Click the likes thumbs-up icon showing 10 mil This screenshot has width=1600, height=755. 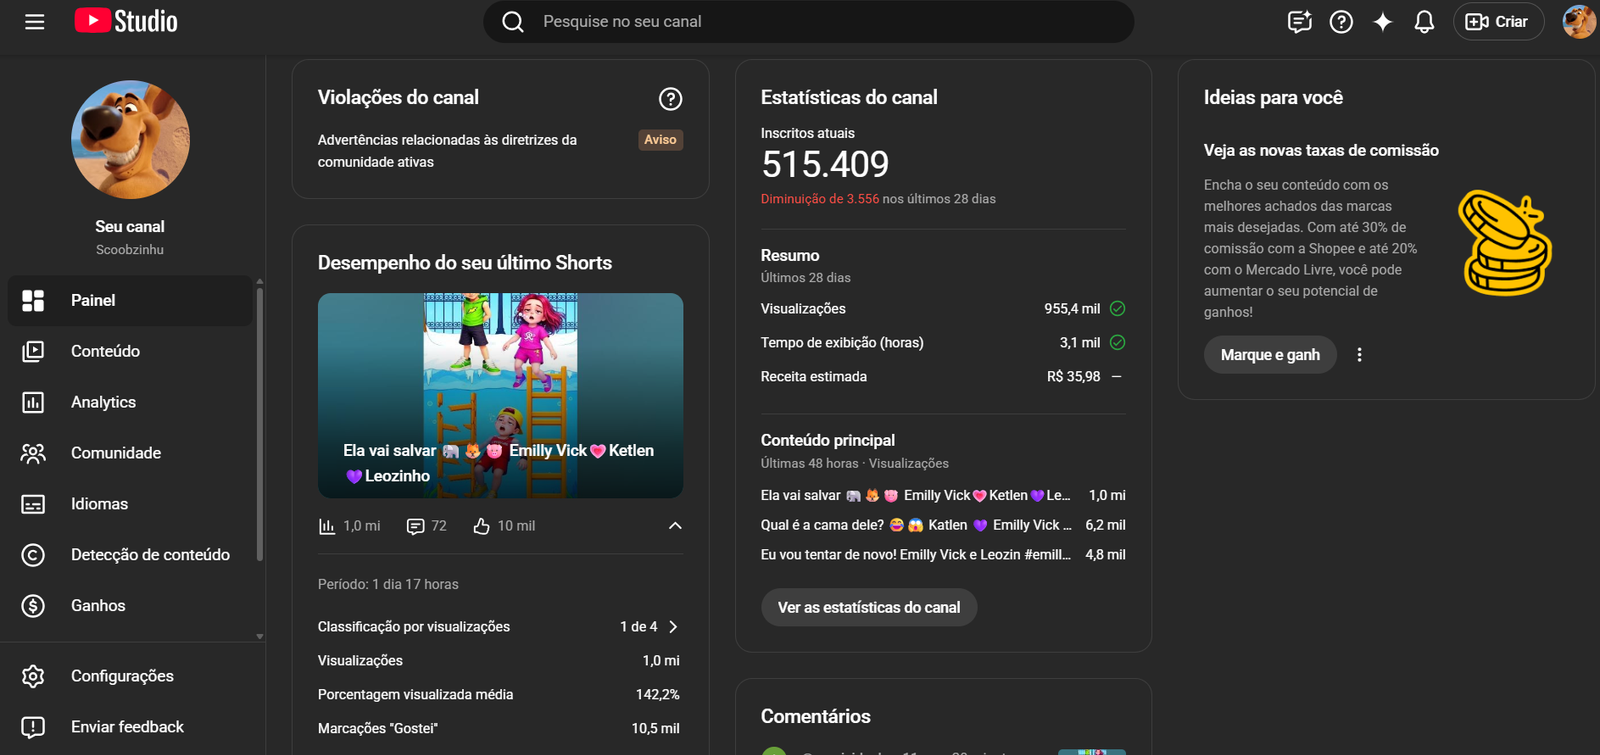pos(481,526)
